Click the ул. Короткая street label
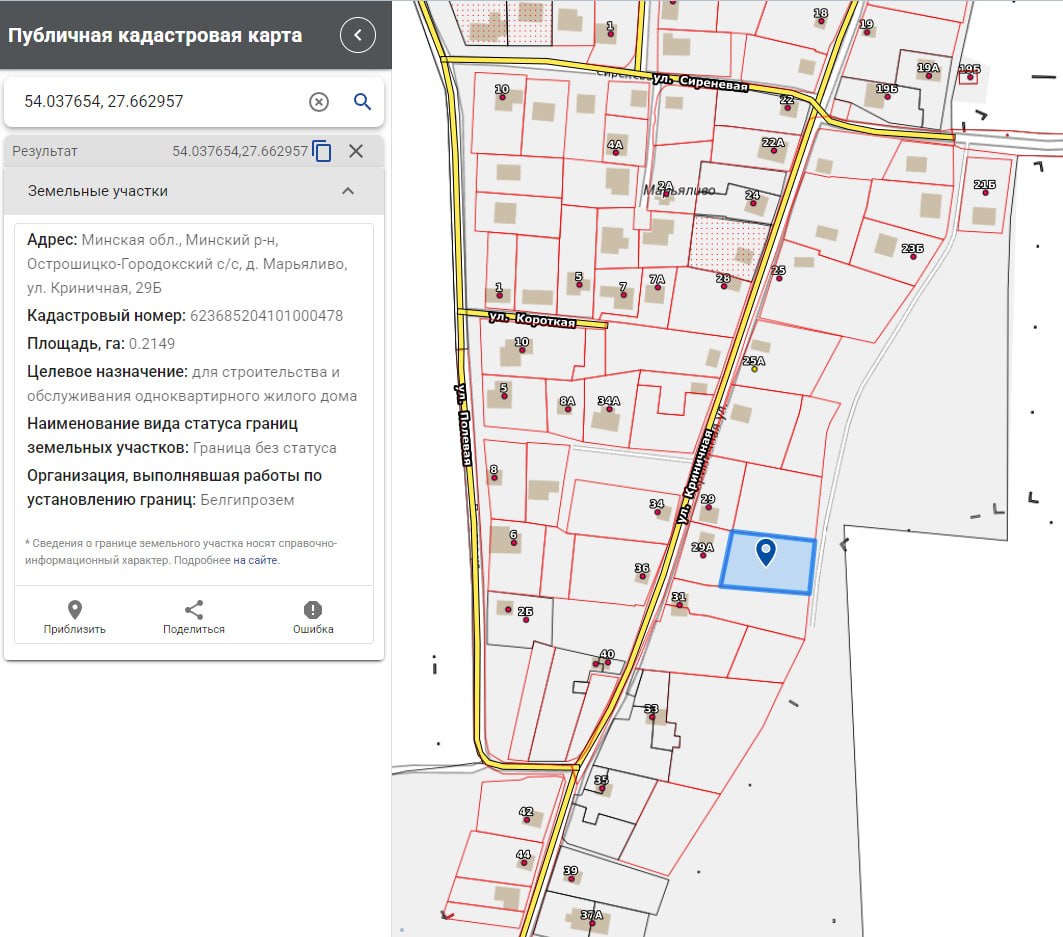The image size is (1063, 937). coord(533,319)
